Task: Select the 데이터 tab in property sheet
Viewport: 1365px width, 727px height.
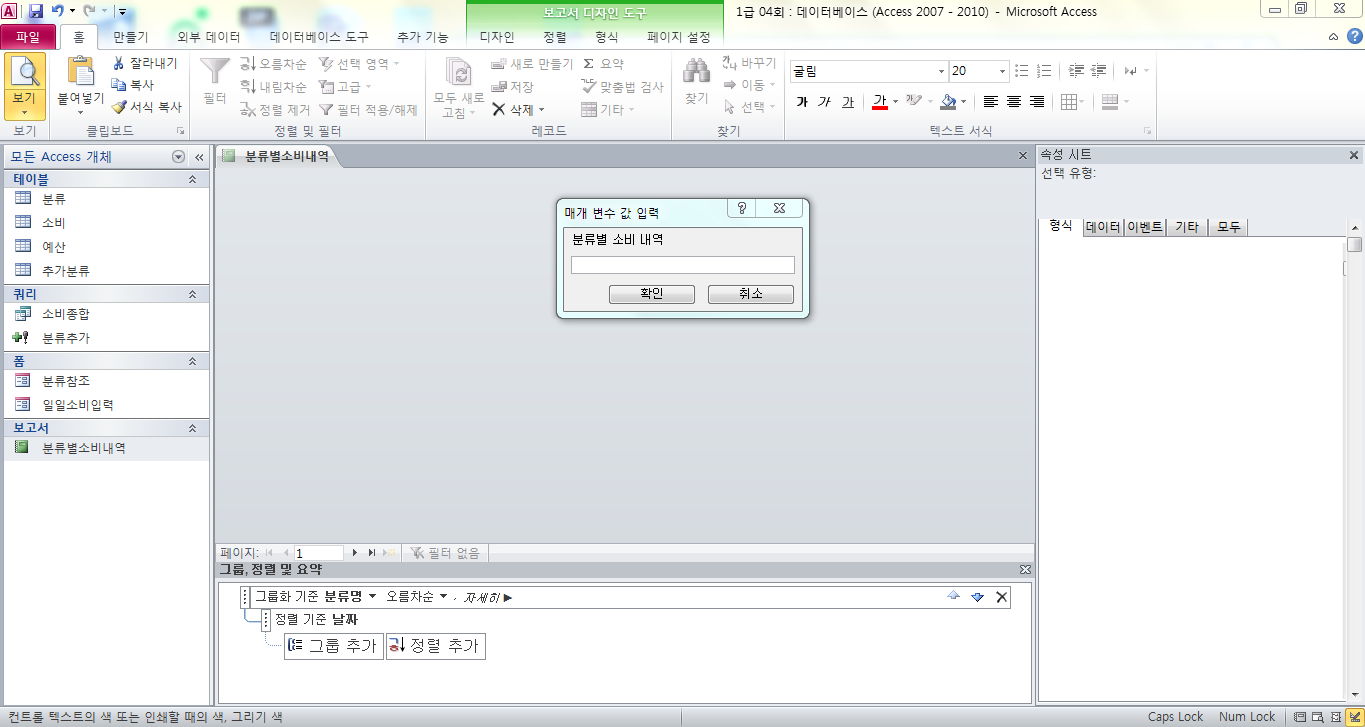Action: [1103, 227]
